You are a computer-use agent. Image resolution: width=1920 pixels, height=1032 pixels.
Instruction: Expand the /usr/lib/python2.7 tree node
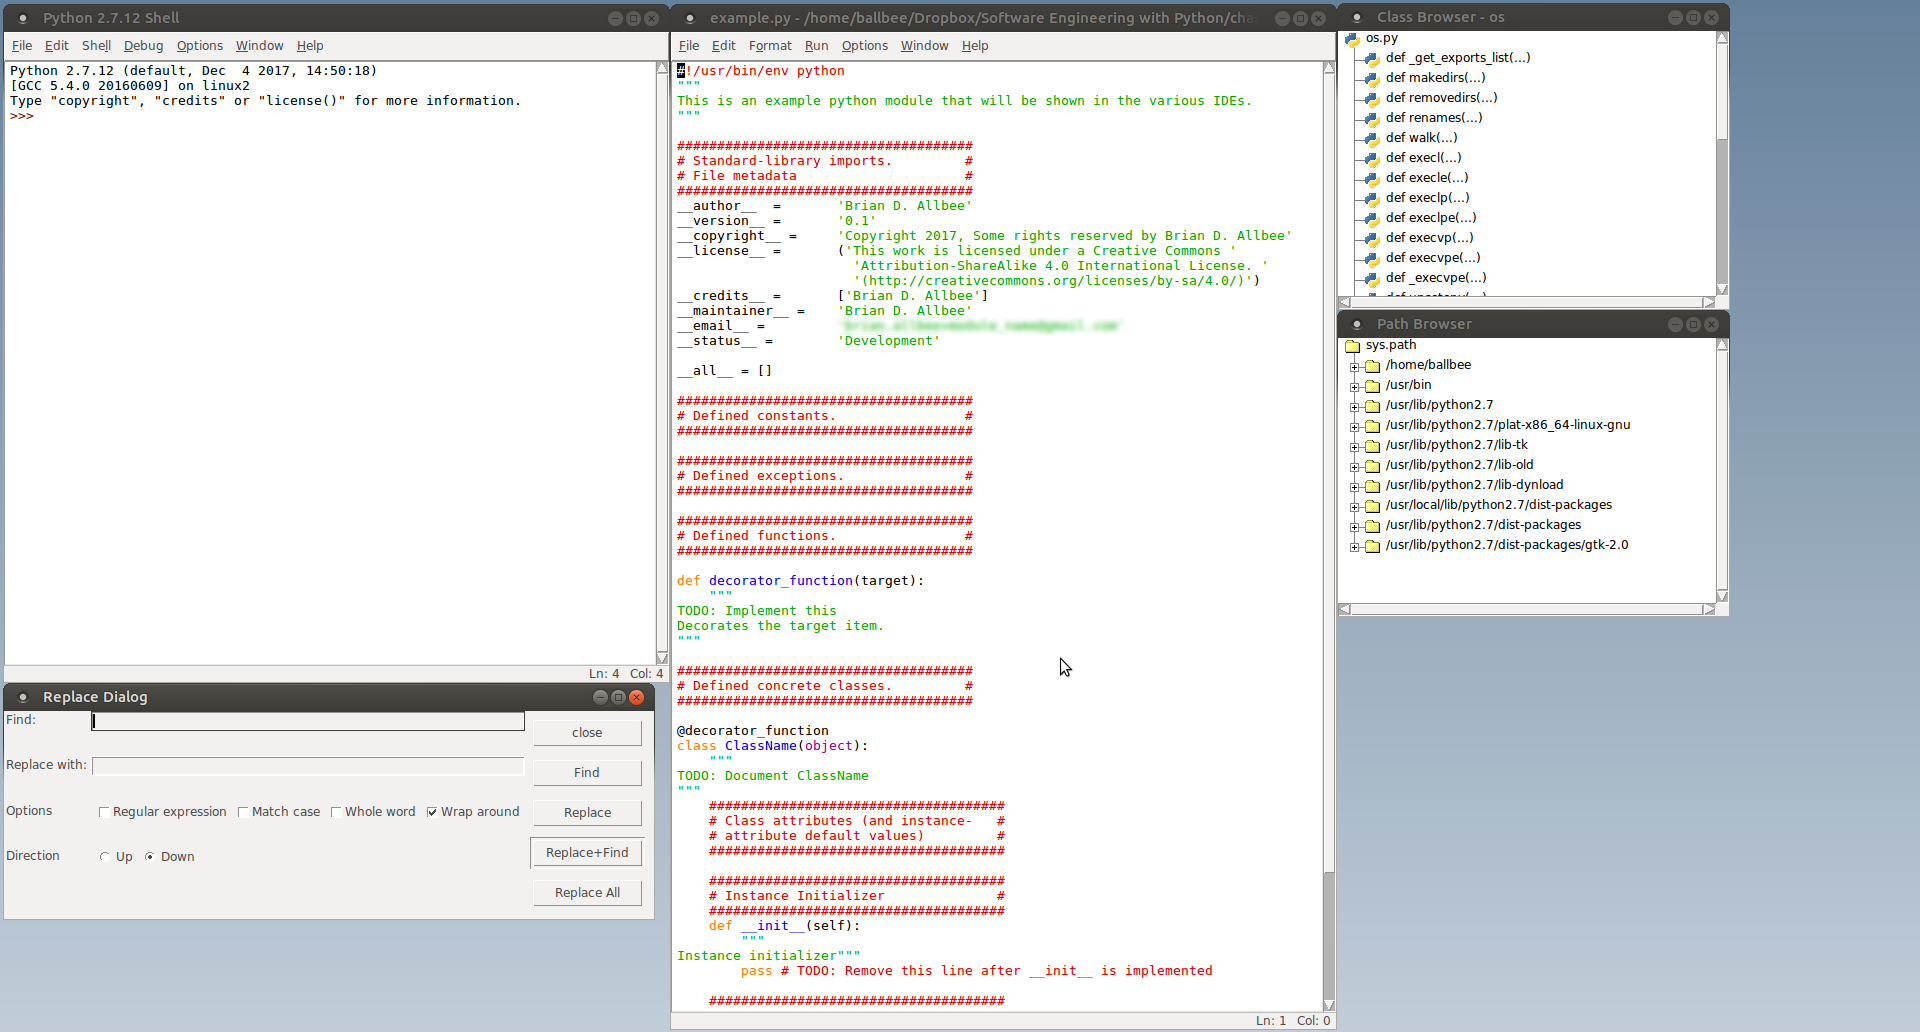click(1354, 406)
